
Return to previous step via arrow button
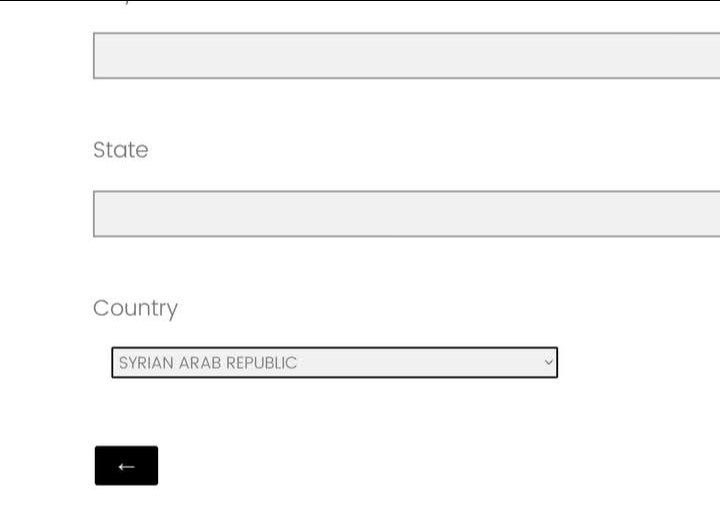click(126, 466)
